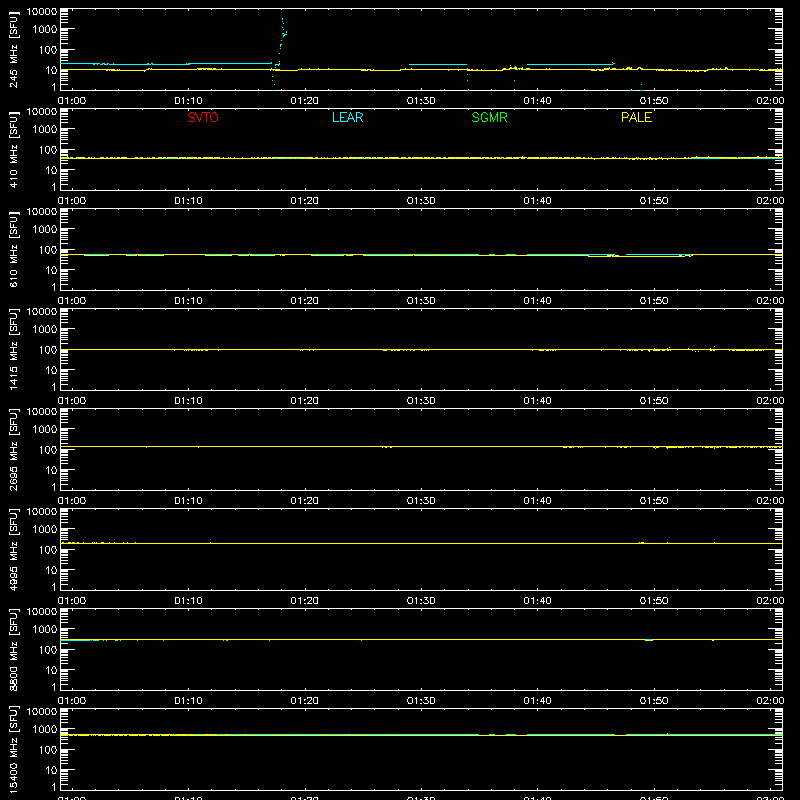Select the 4995 MHz [SFU] axis title
This screenshot has height=800, width=800.
click(13, 549)
